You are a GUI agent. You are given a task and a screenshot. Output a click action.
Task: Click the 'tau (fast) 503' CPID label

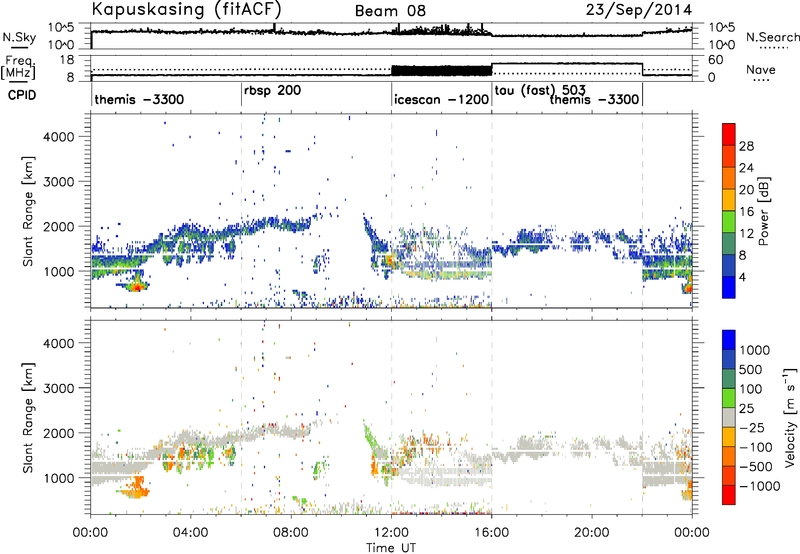(540, 91)
